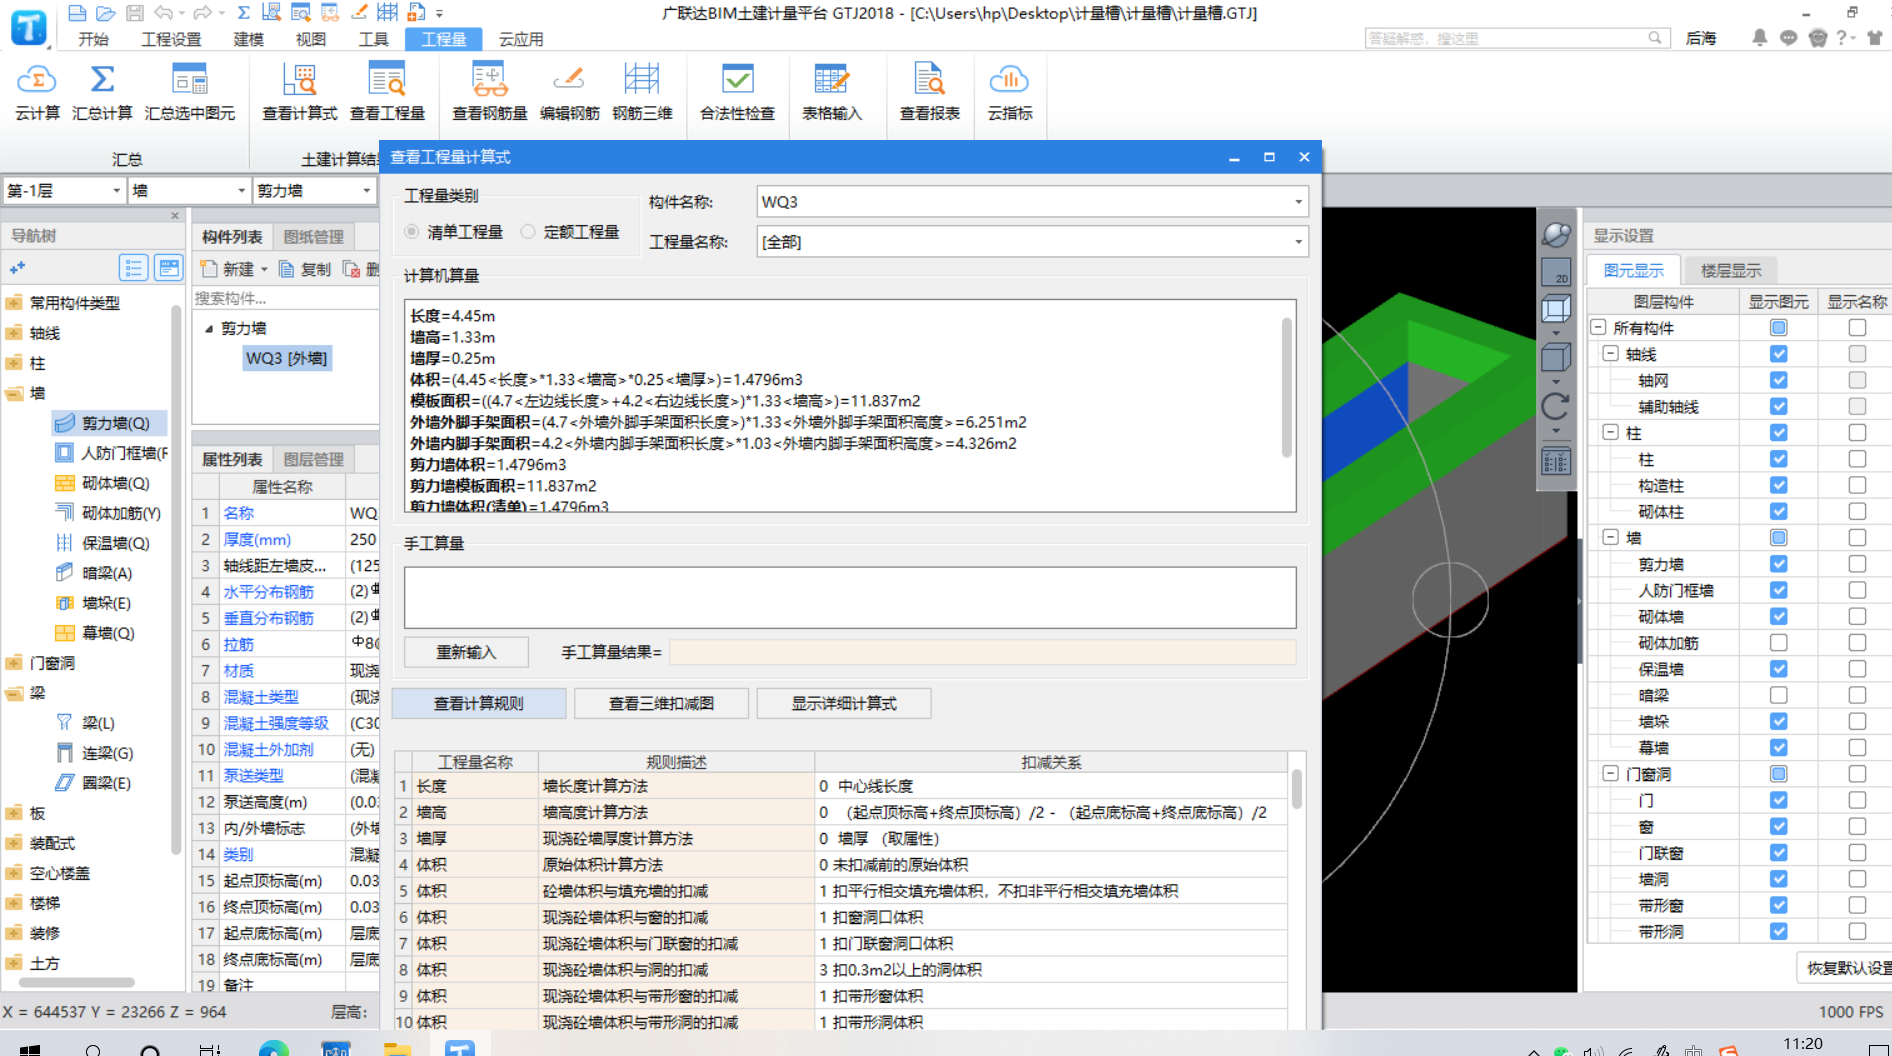Toggle 显示图元 checkbox for 剪力墙

(1778, 563)
